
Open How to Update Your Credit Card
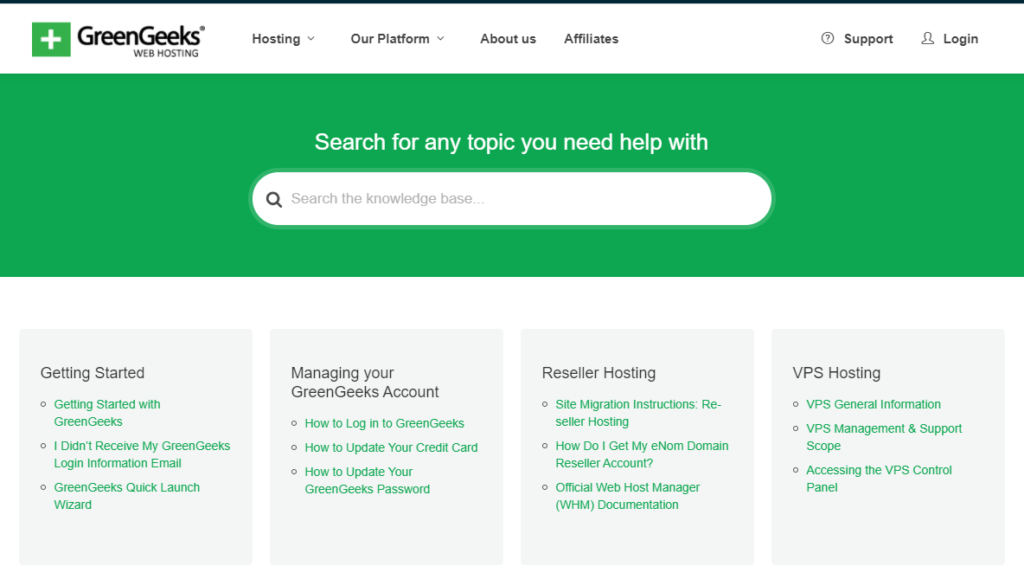391,448
